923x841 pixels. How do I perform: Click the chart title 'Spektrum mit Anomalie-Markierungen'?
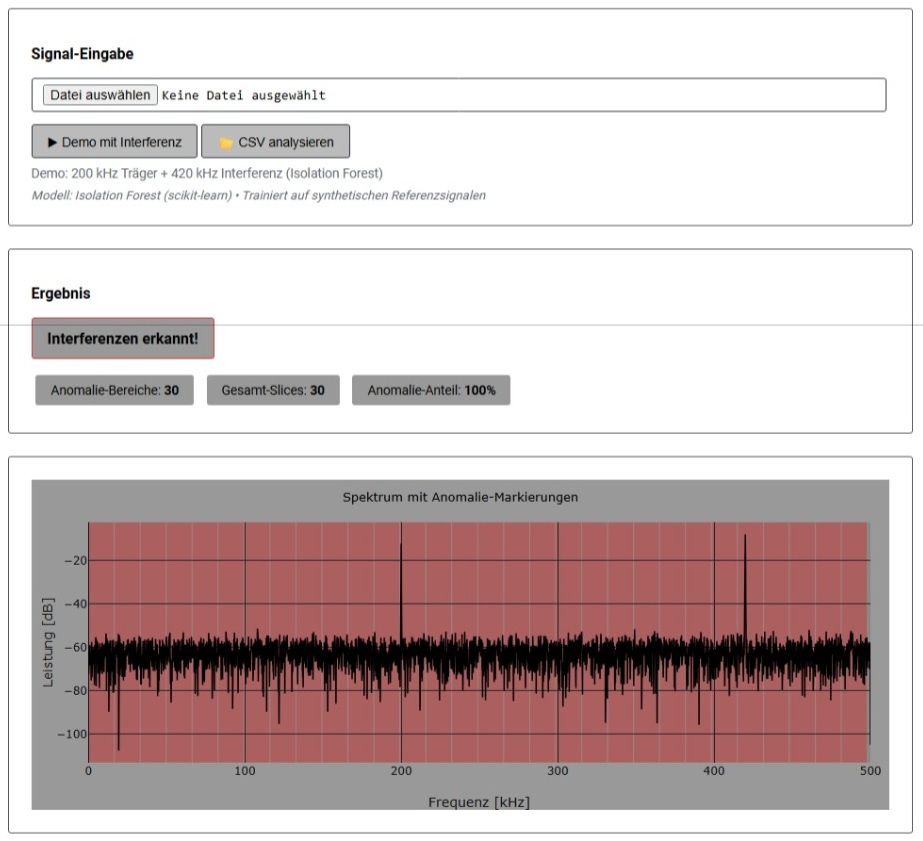[460, 497]
